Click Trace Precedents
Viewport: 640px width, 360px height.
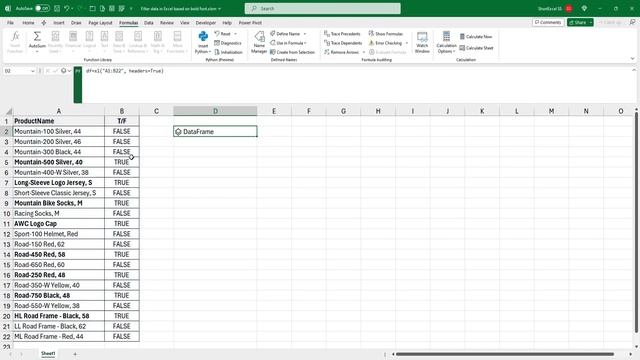coord(342,33)
